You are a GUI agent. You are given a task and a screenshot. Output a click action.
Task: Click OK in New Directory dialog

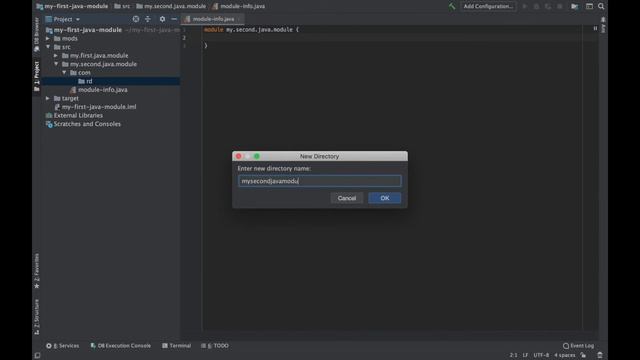click(x=384, y=198)
